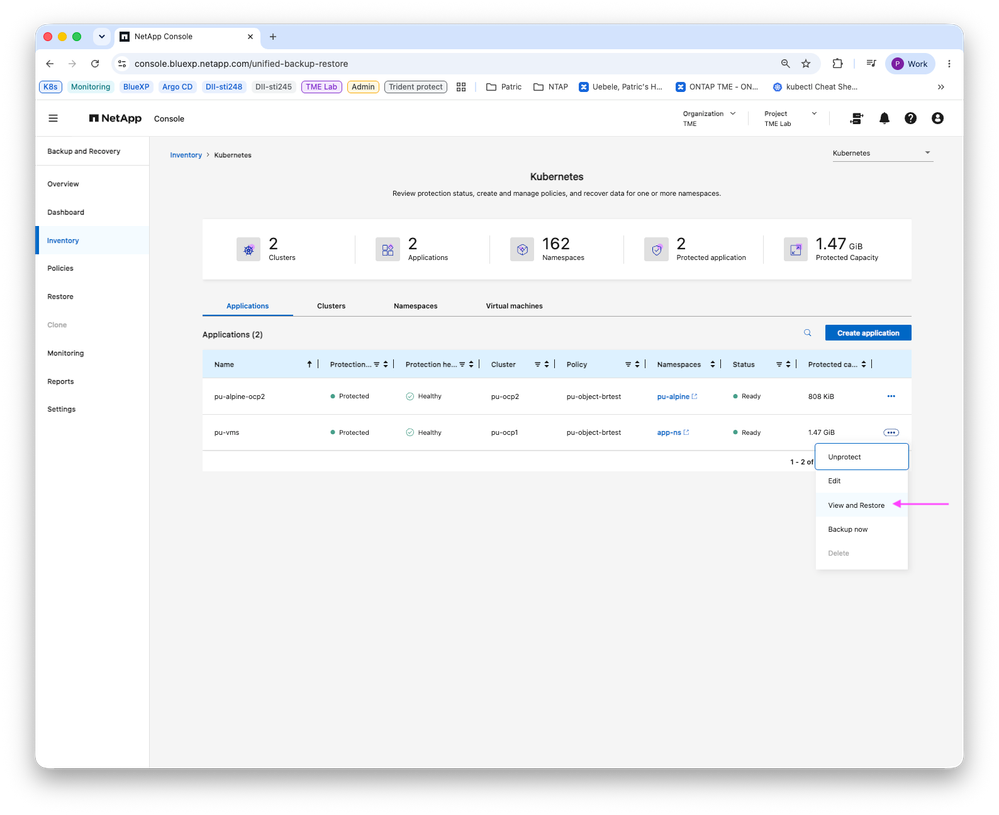The width and height of the screenshot is (999, 815).
Task: Open the hamburger navigation menu
Action: click(x=54, y=119)
